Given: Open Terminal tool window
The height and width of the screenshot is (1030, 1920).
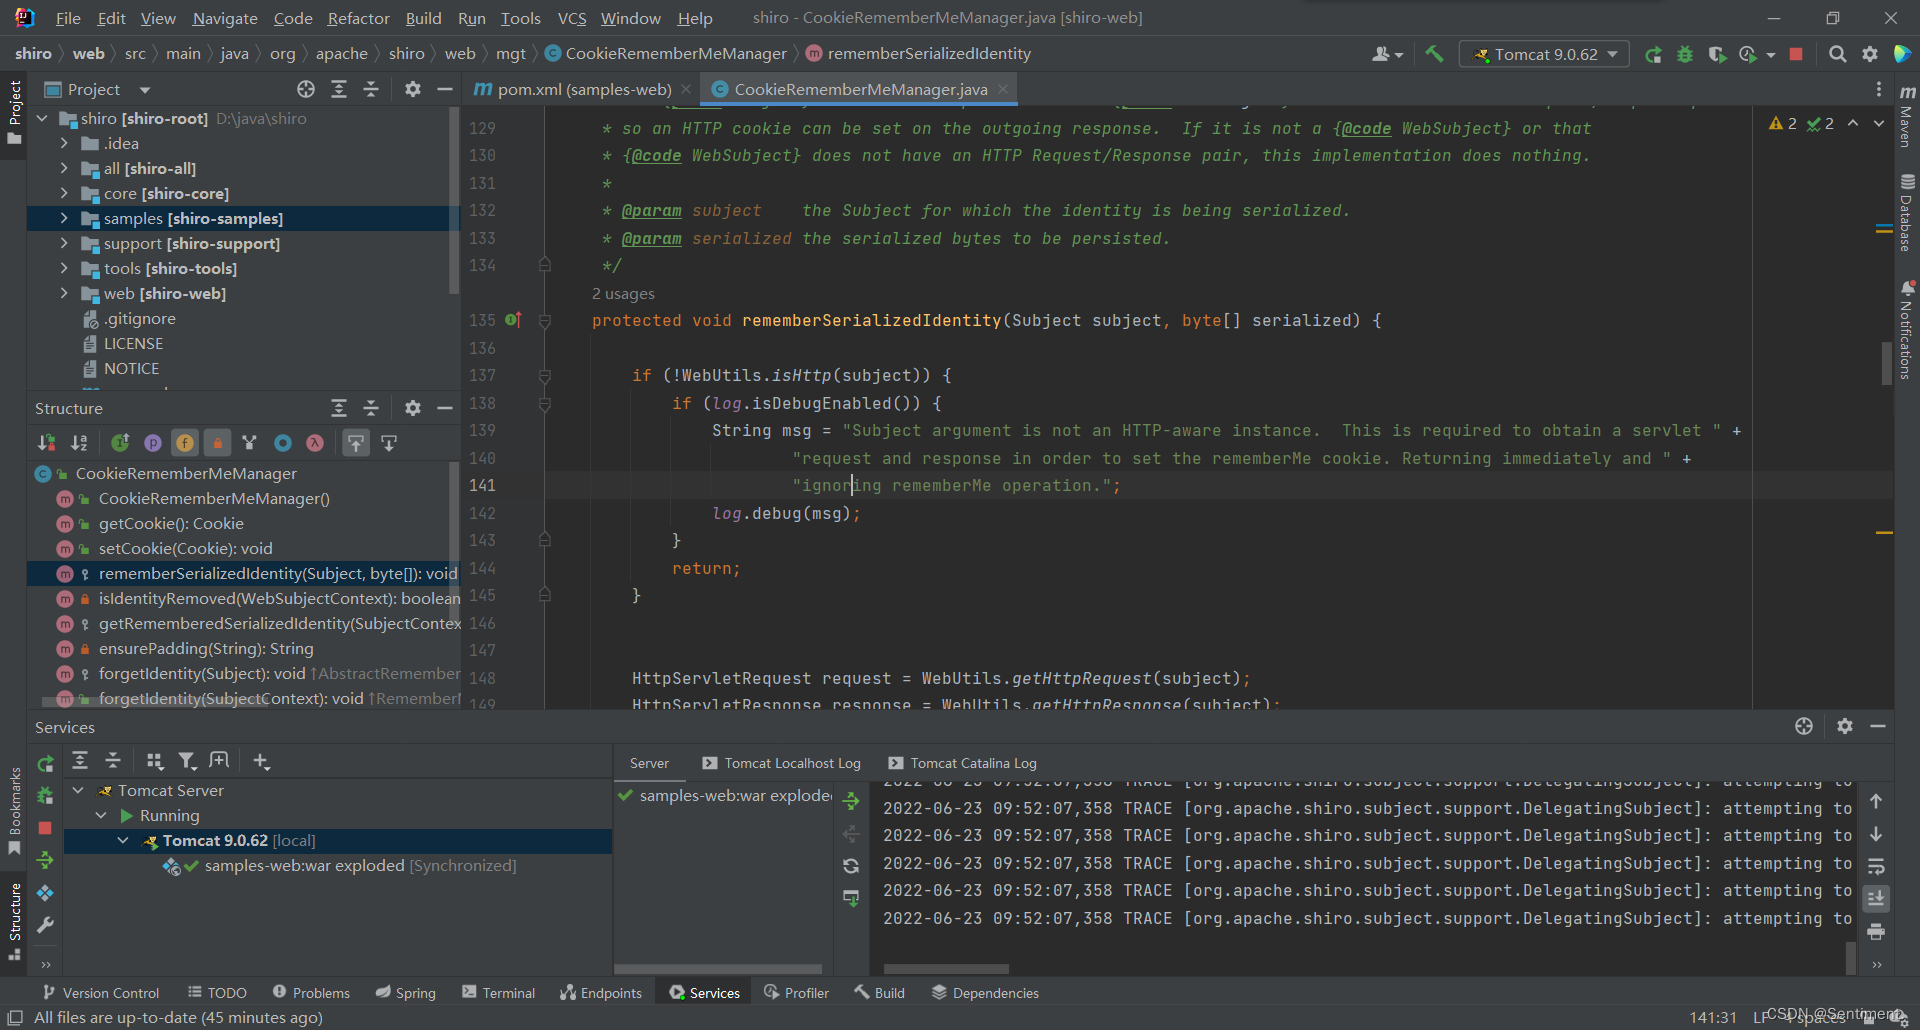Looking at the screenshot, I should 498,992.
